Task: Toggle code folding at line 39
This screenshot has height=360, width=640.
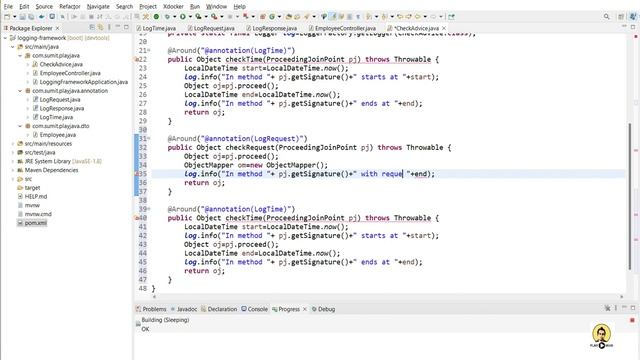Action: 149,209
